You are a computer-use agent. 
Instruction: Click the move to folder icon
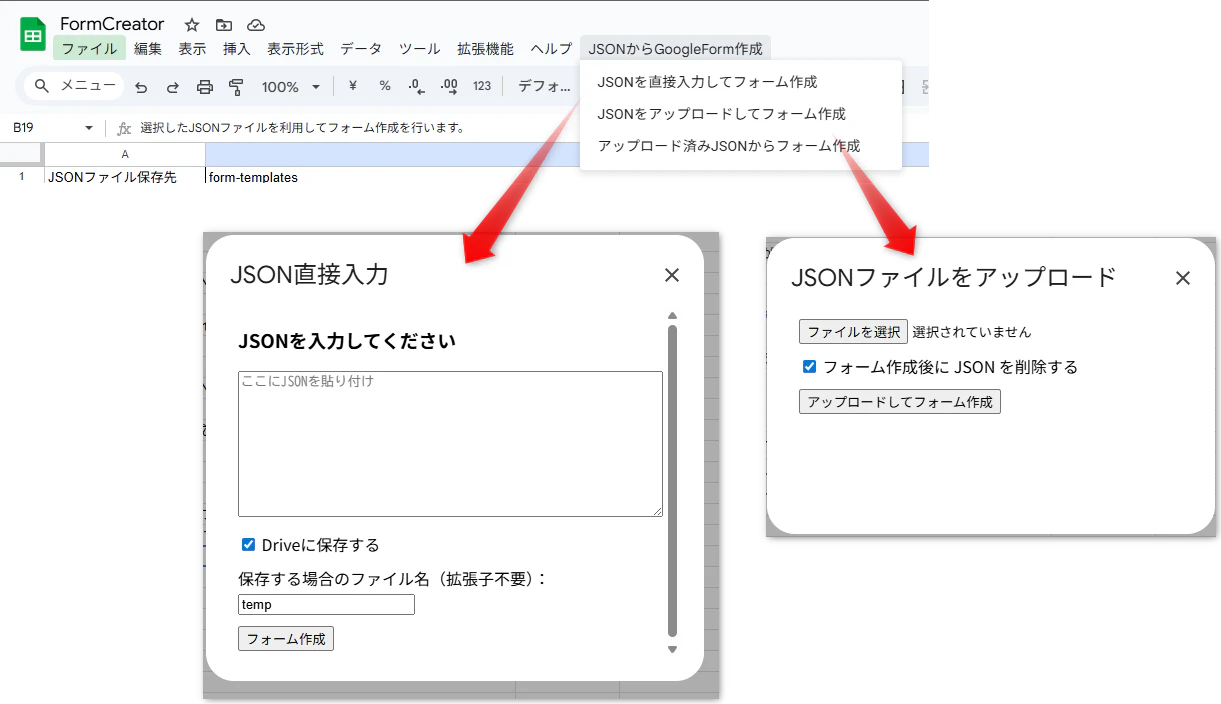coord(224,25)
